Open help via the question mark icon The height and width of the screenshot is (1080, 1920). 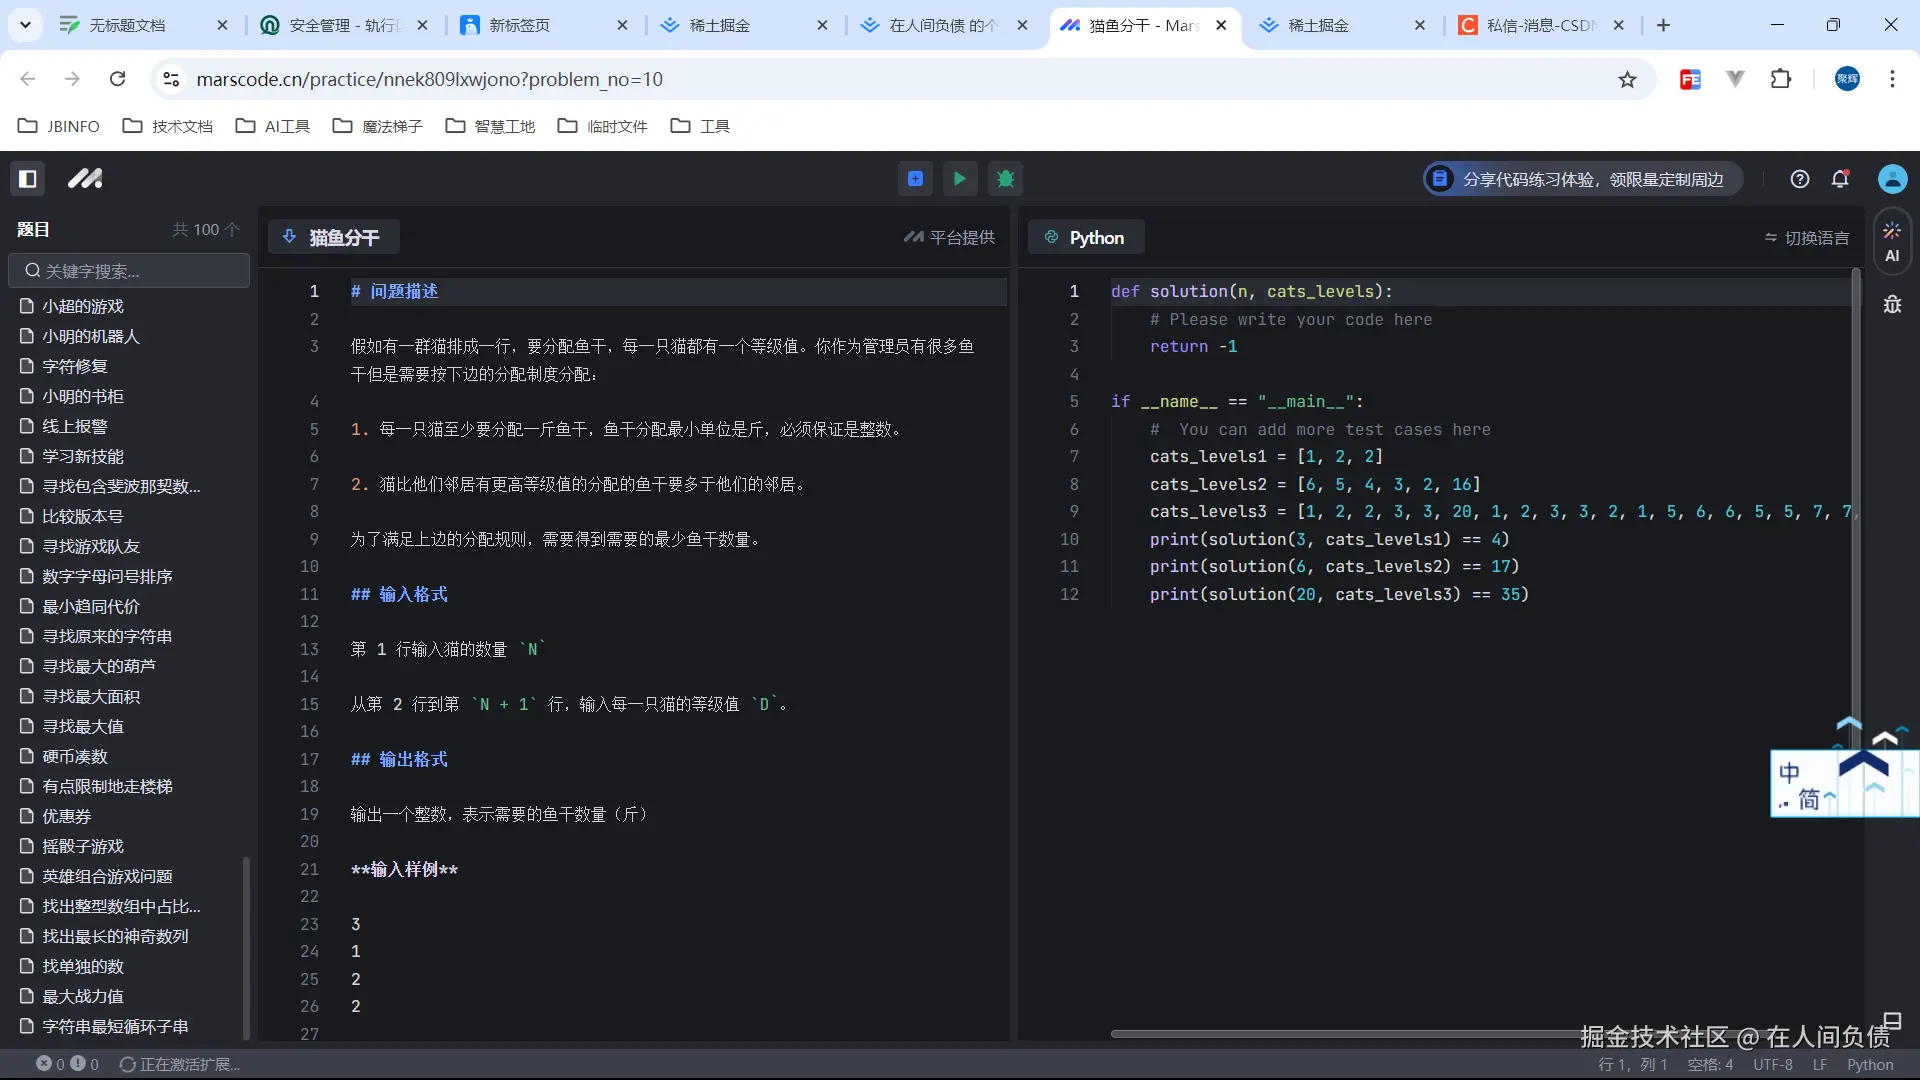click(x=1800, y=178)
